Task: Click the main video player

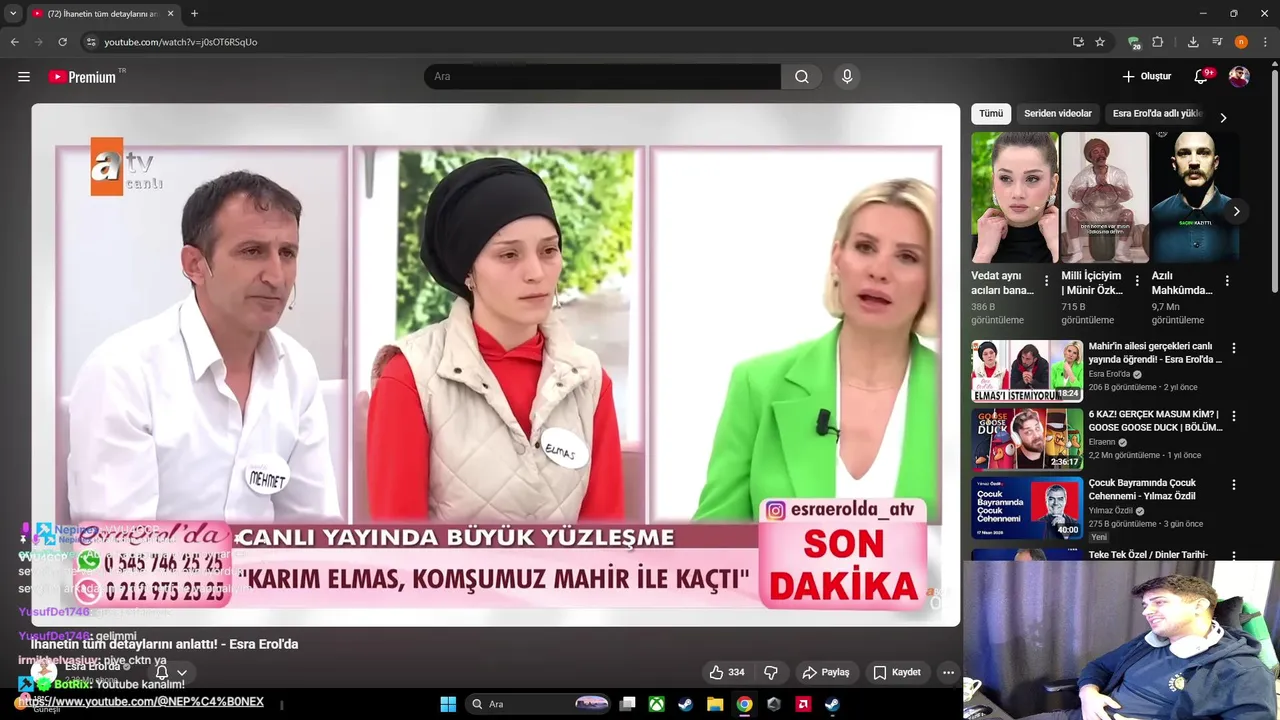Action: coord(495,365)
